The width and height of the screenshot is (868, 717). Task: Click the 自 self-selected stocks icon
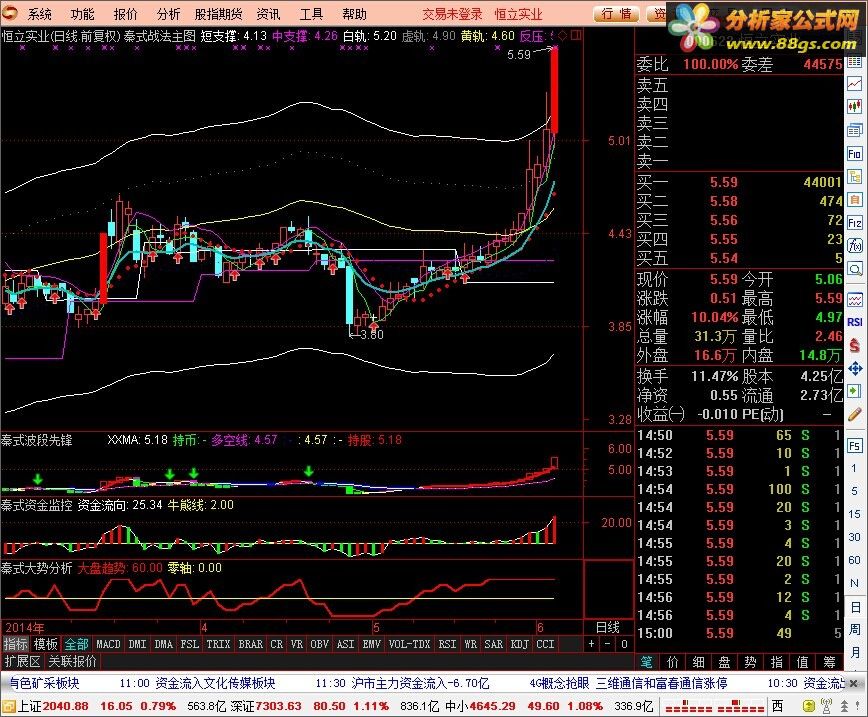(x=854, y=199)
